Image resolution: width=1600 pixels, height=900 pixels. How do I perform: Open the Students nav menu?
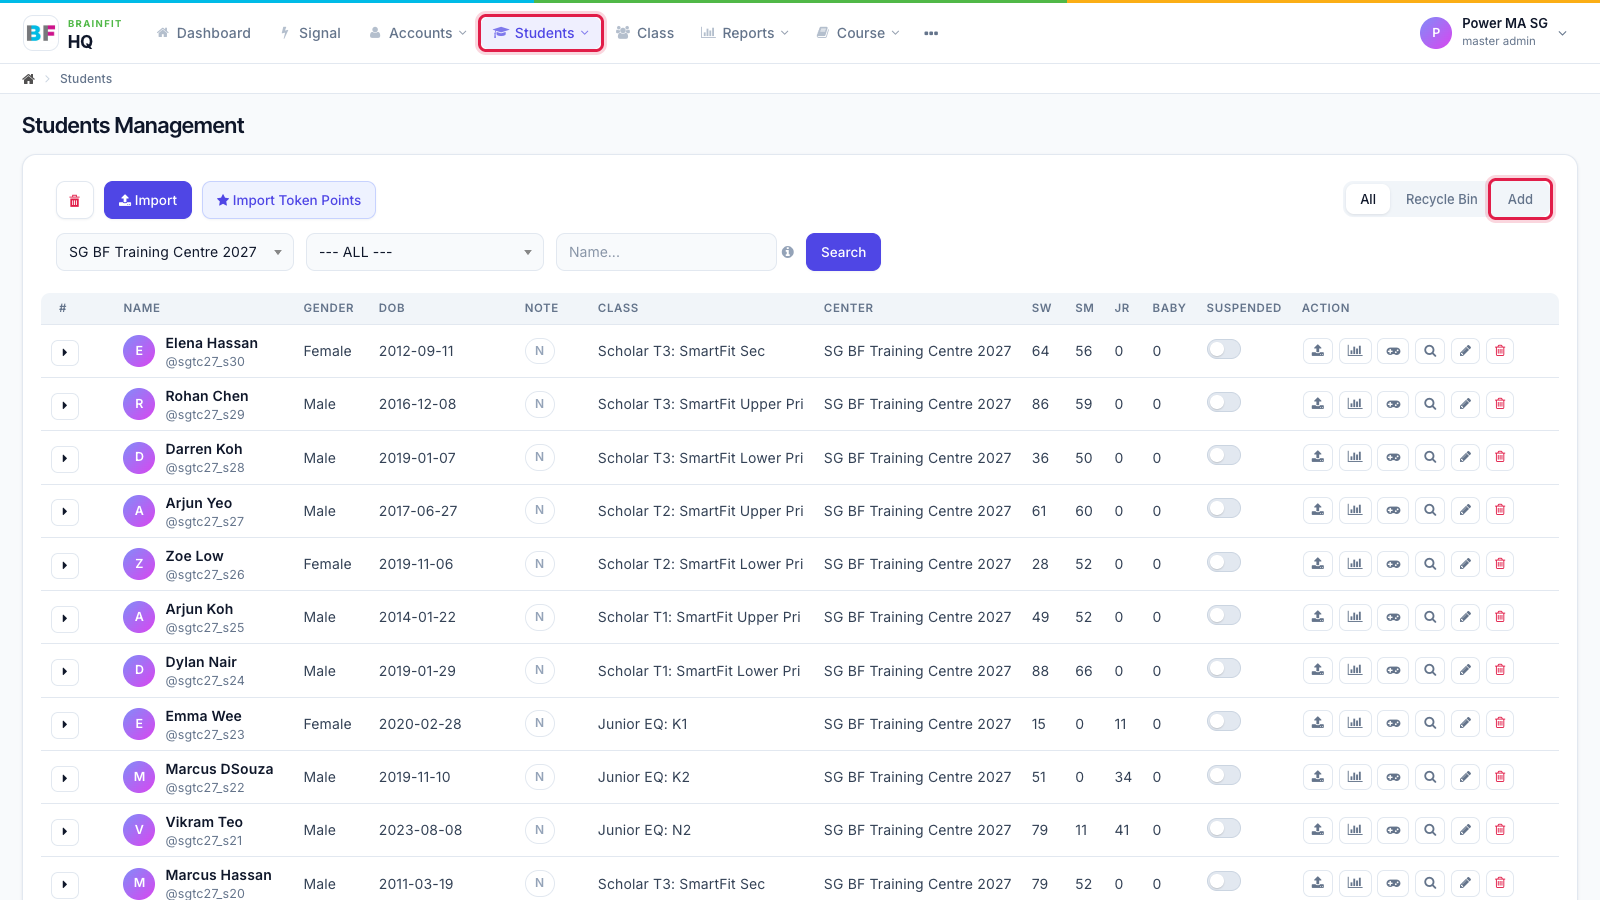(x=541, y=33)
